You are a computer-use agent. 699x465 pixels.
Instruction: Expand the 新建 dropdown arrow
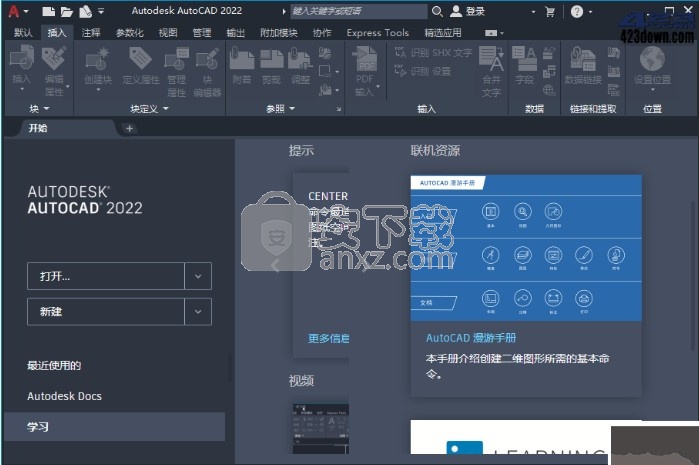click(198, 311)
